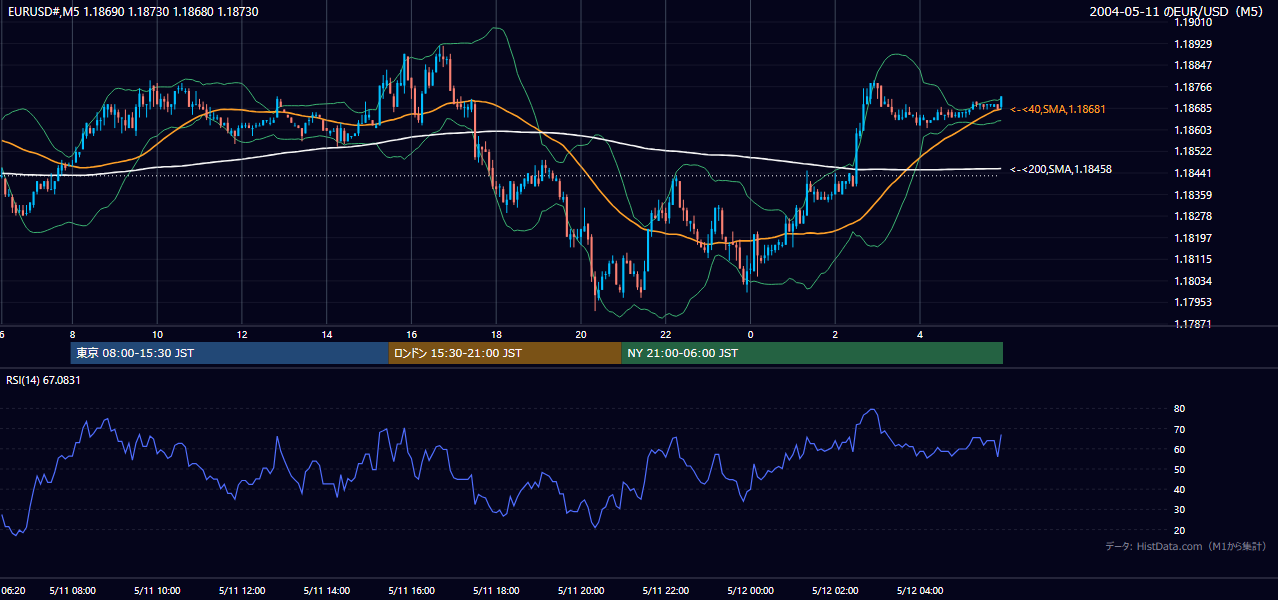Click the 5/11 10:00 time label
This screenshot has height=600, width=1278.
[157, 591]
